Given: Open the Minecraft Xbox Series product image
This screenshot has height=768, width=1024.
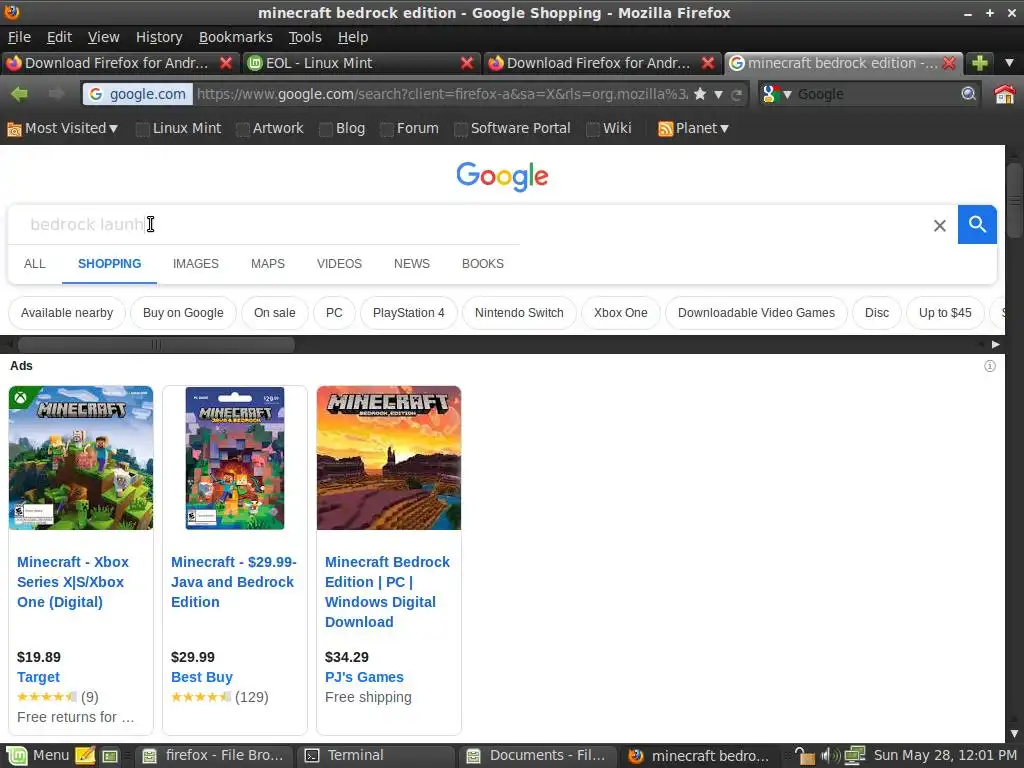Looking at the screenshot, I should coord(81,458).
